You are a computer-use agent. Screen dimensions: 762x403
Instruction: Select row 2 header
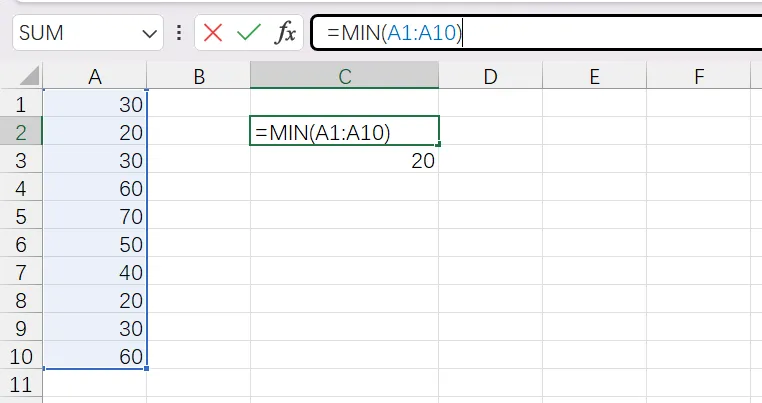[21, 132]
